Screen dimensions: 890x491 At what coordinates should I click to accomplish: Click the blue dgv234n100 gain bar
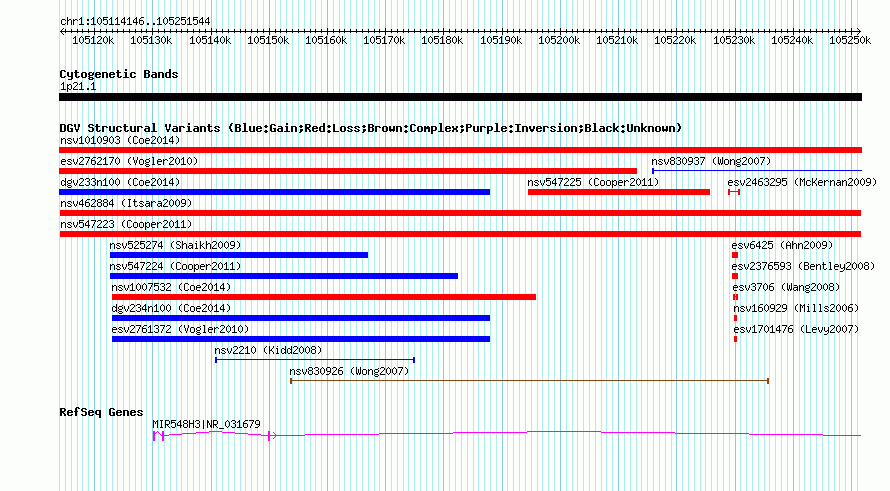point(301,318)
